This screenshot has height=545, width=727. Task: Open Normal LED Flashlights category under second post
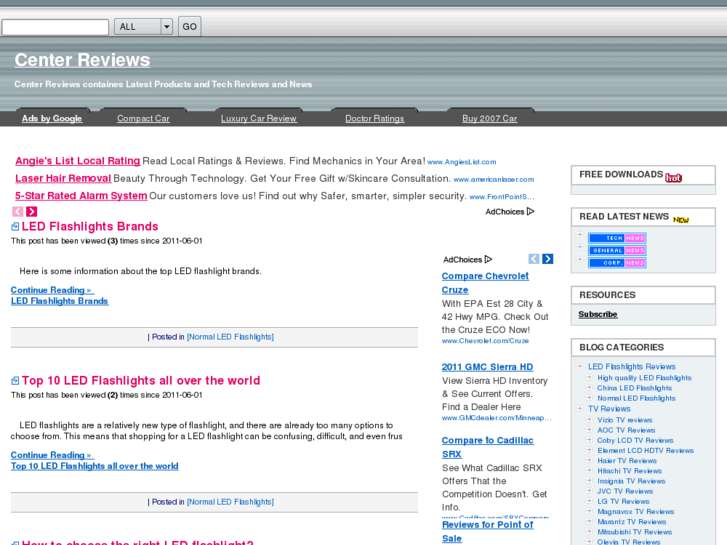pyautogui.click(x=230, y=502)
